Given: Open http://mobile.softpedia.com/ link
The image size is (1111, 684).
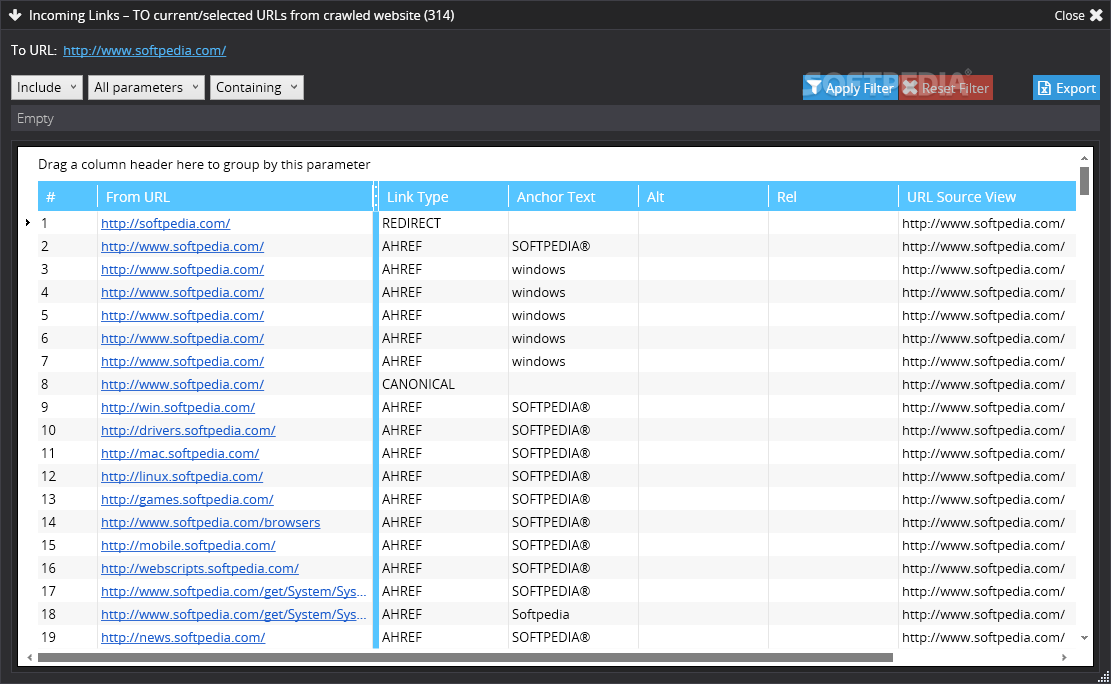Looking at the screenshot, I should click(x=188, y=545).
